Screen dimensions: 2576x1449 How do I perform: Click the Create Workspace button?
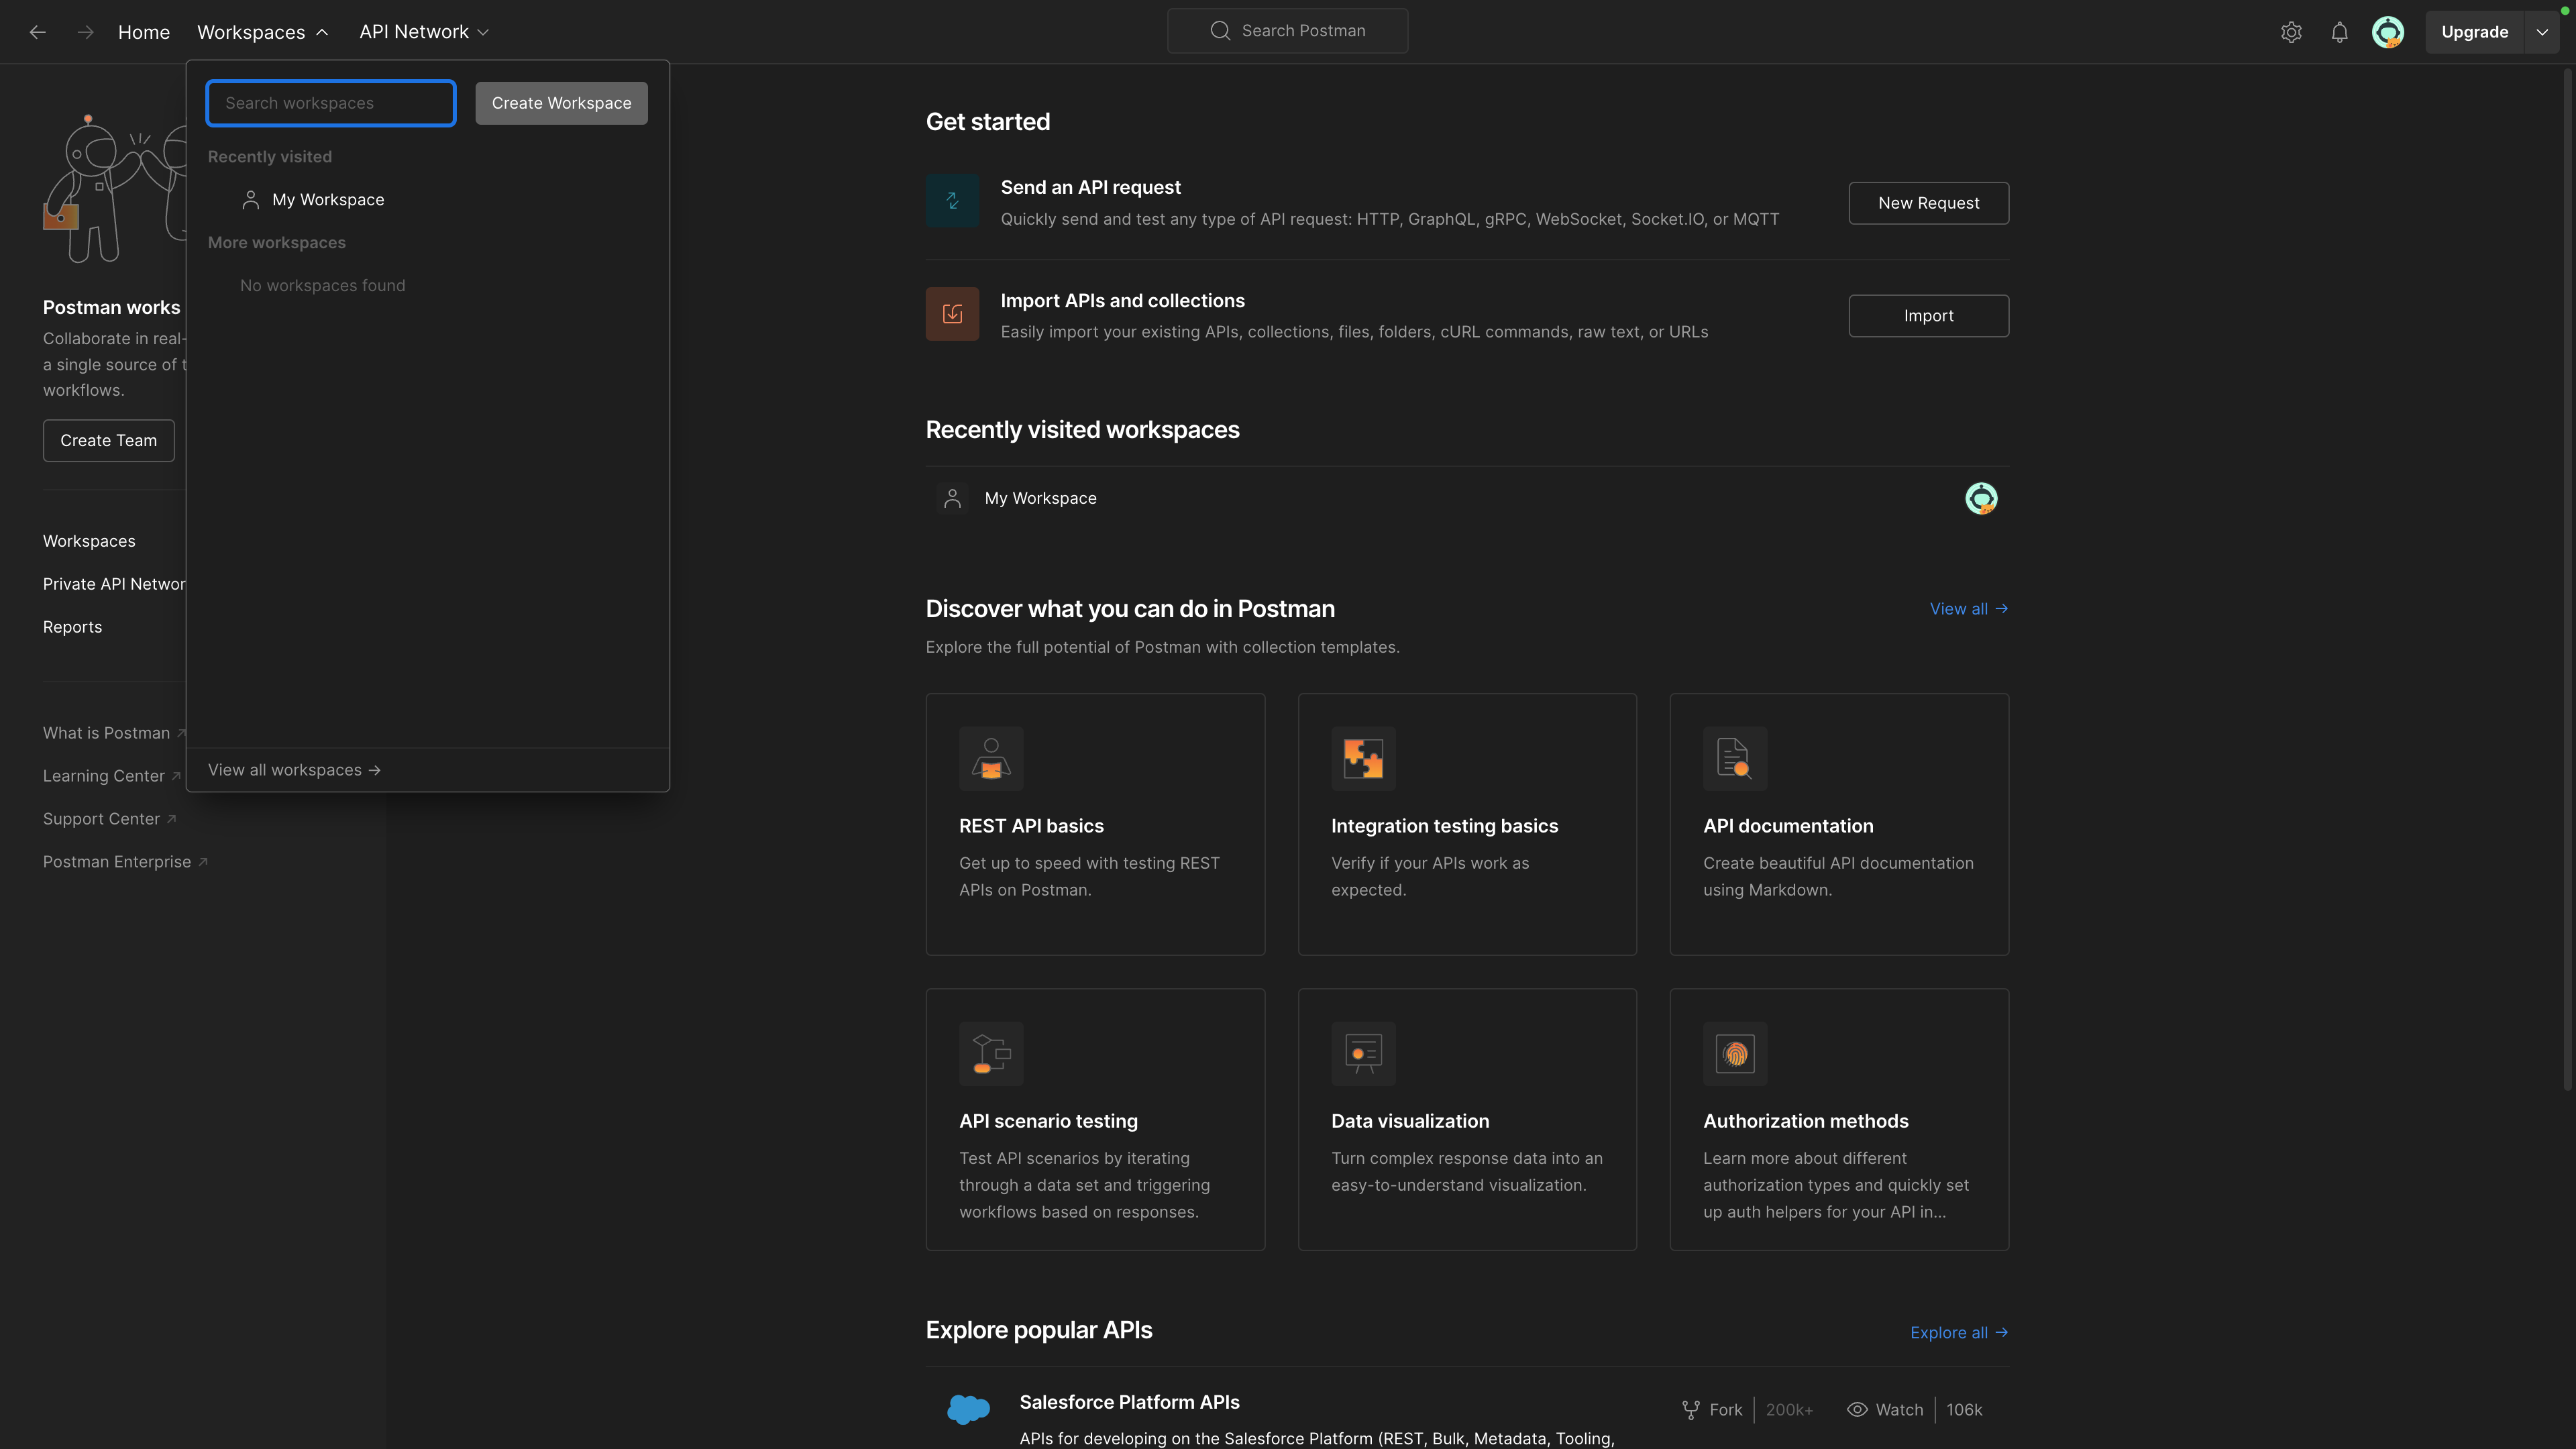point(561,103)
